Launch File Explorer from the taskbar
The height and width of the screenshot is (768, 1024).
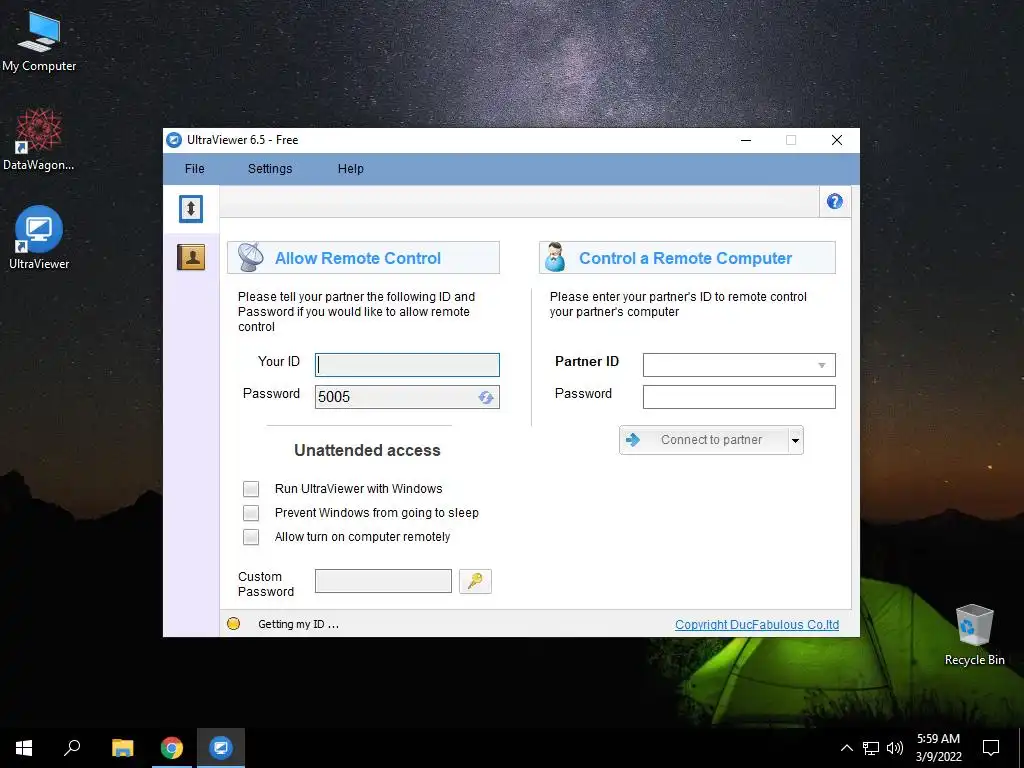click(123, 748)
